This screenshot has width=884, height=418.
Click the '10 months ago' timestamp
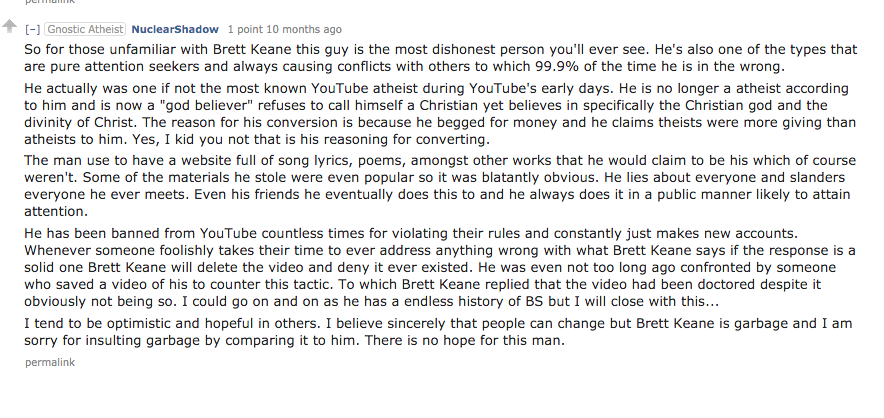(x=304, y=29)
